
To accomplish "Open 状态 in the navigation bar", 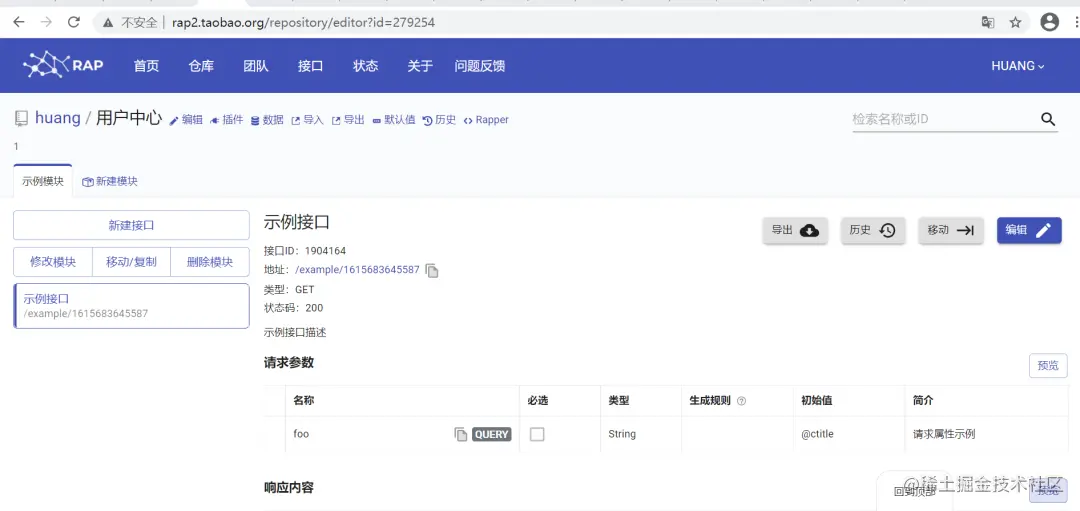I will point(366,65).
